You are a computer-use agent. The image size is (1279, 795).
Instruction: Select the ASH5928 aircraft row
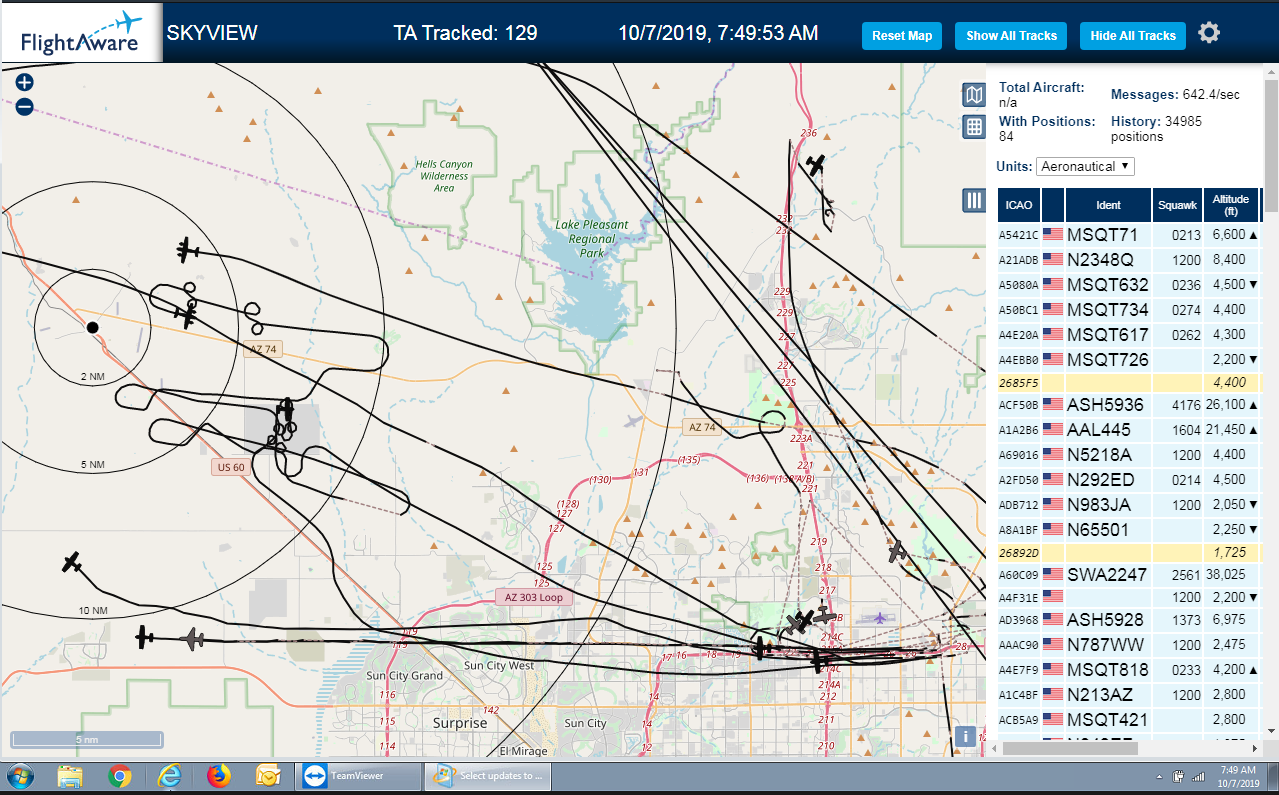pos(1129,620)
